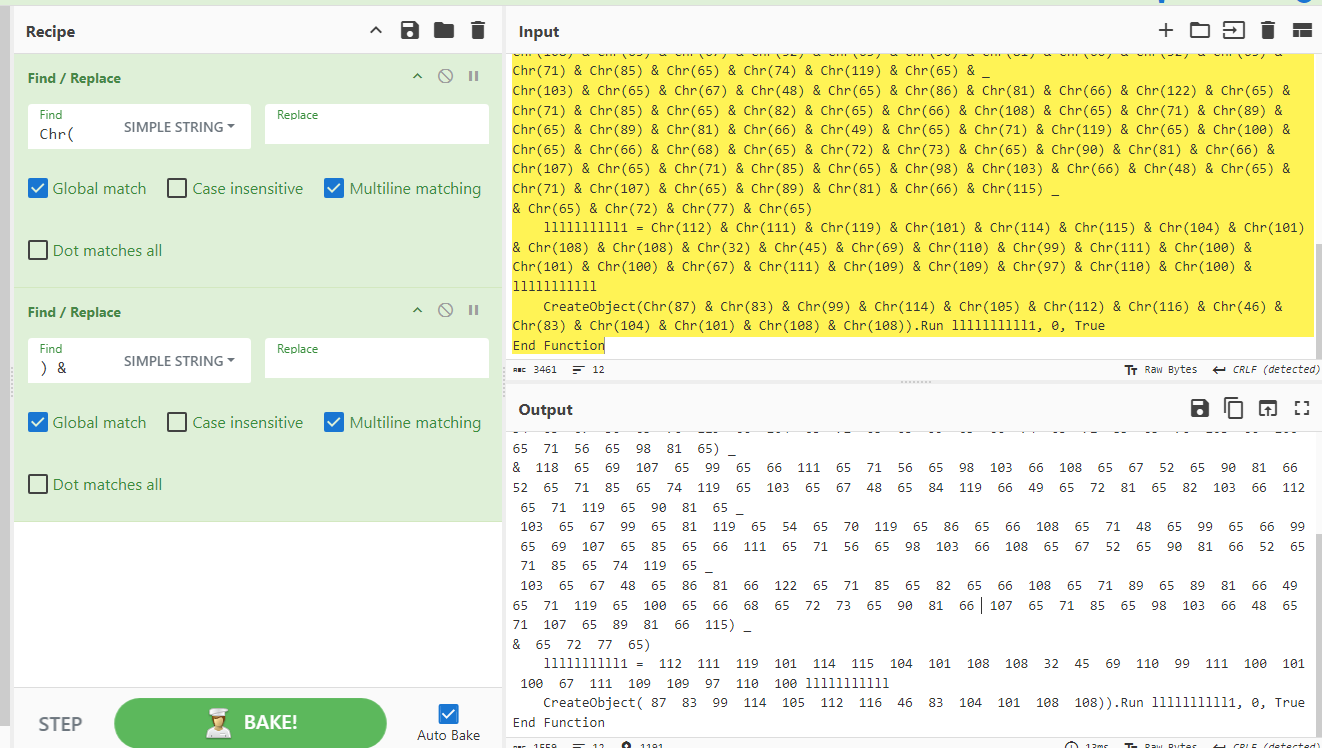Screen dimensions: 1322x748
Task: Enable Dot matches all in first Find / Replace
Action: 38,250
